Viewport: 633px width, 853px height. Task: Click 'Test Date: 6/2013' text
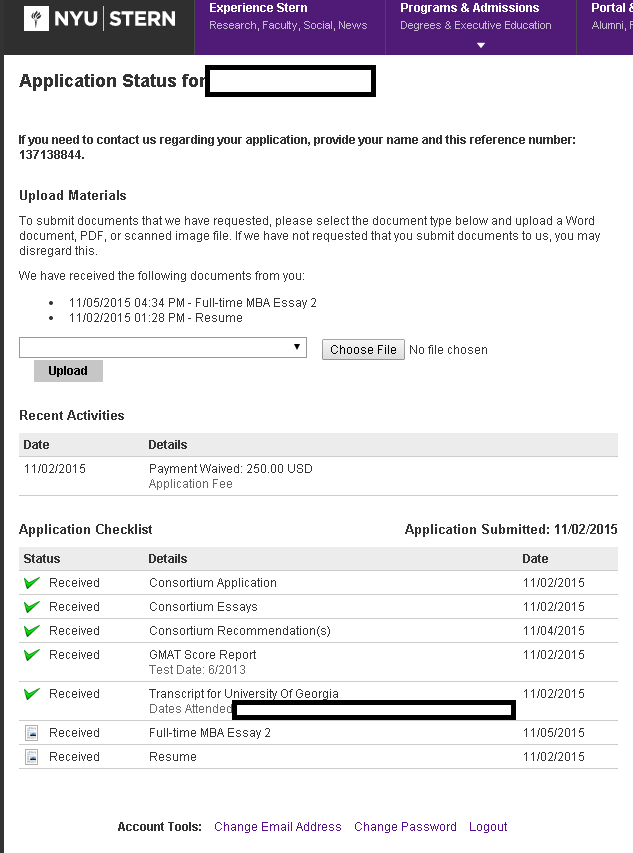(197, 670)
